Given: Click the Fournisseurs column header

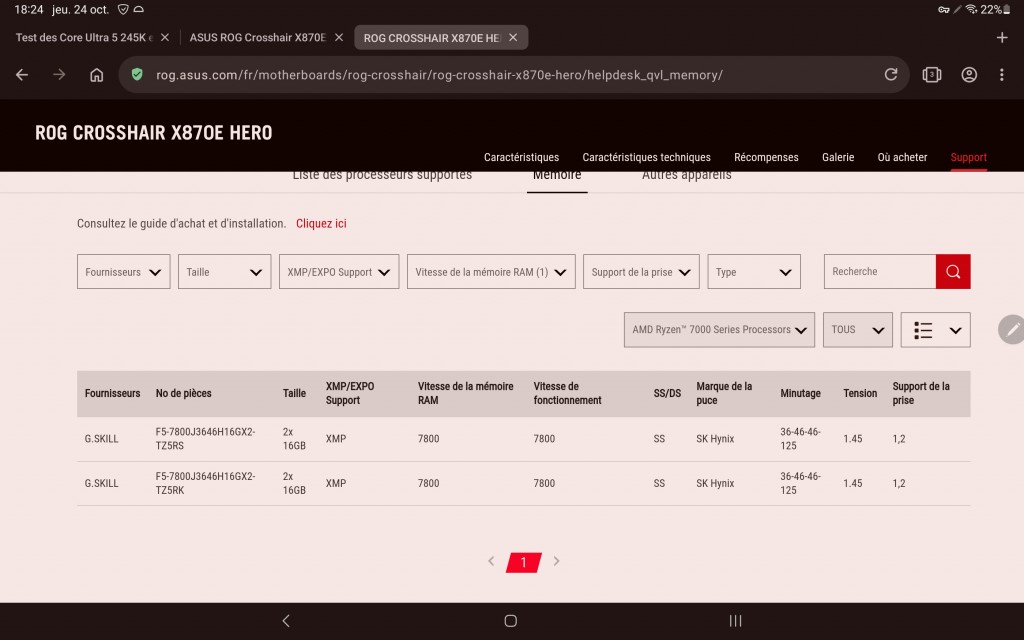Looking at the screenshot, I should click(x=112, y=393).
